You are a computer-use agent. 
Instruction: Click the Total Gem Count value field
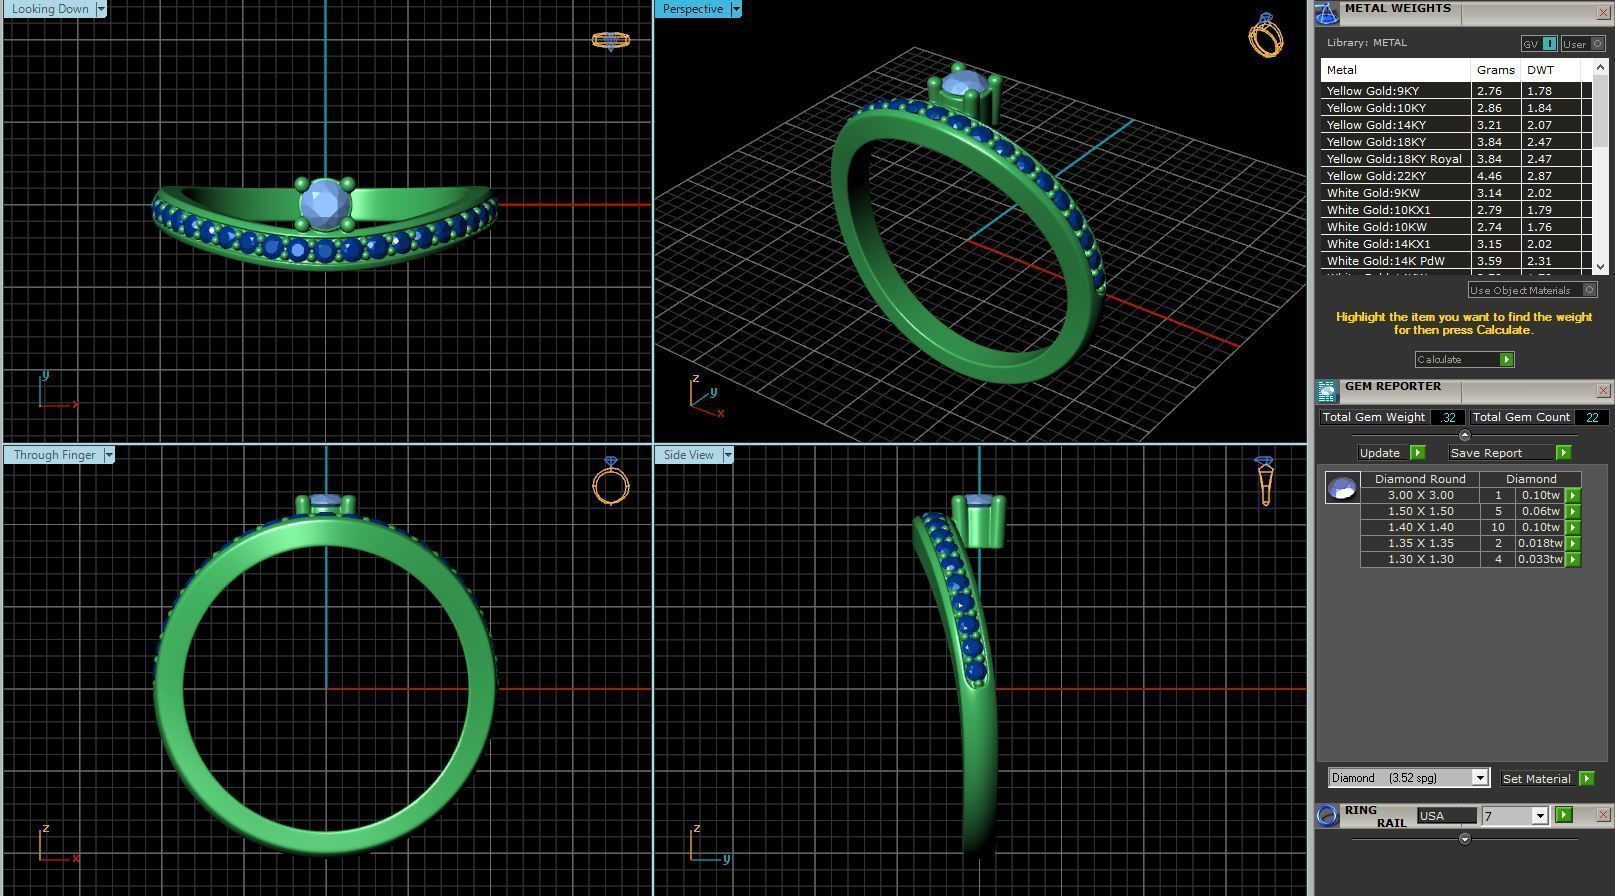pos(1591,418)
